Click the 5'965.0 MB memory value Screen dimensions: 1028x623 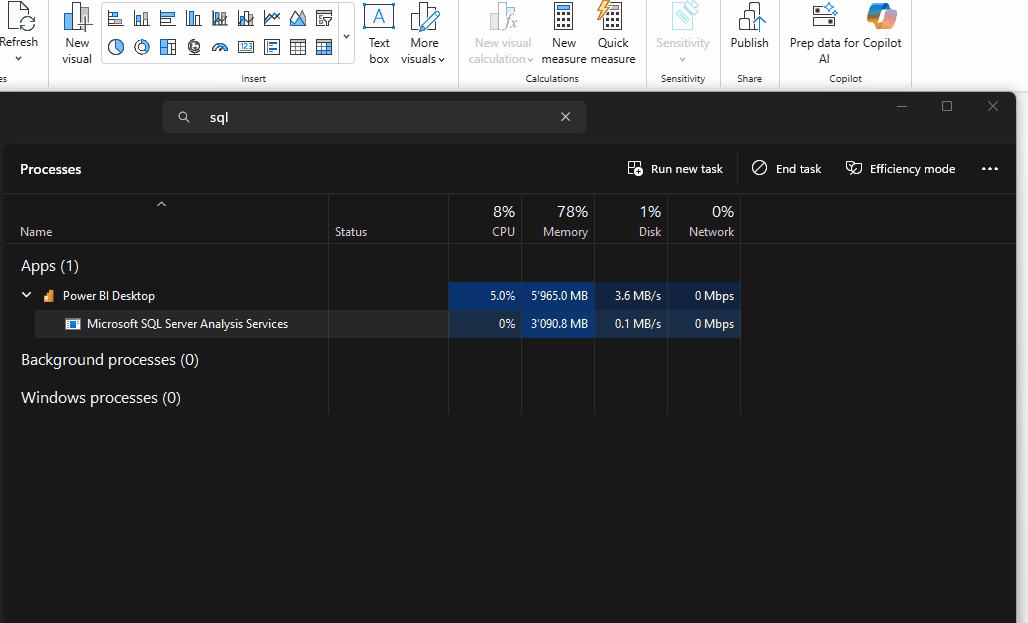pyautogui.click(x=559, y=296)
